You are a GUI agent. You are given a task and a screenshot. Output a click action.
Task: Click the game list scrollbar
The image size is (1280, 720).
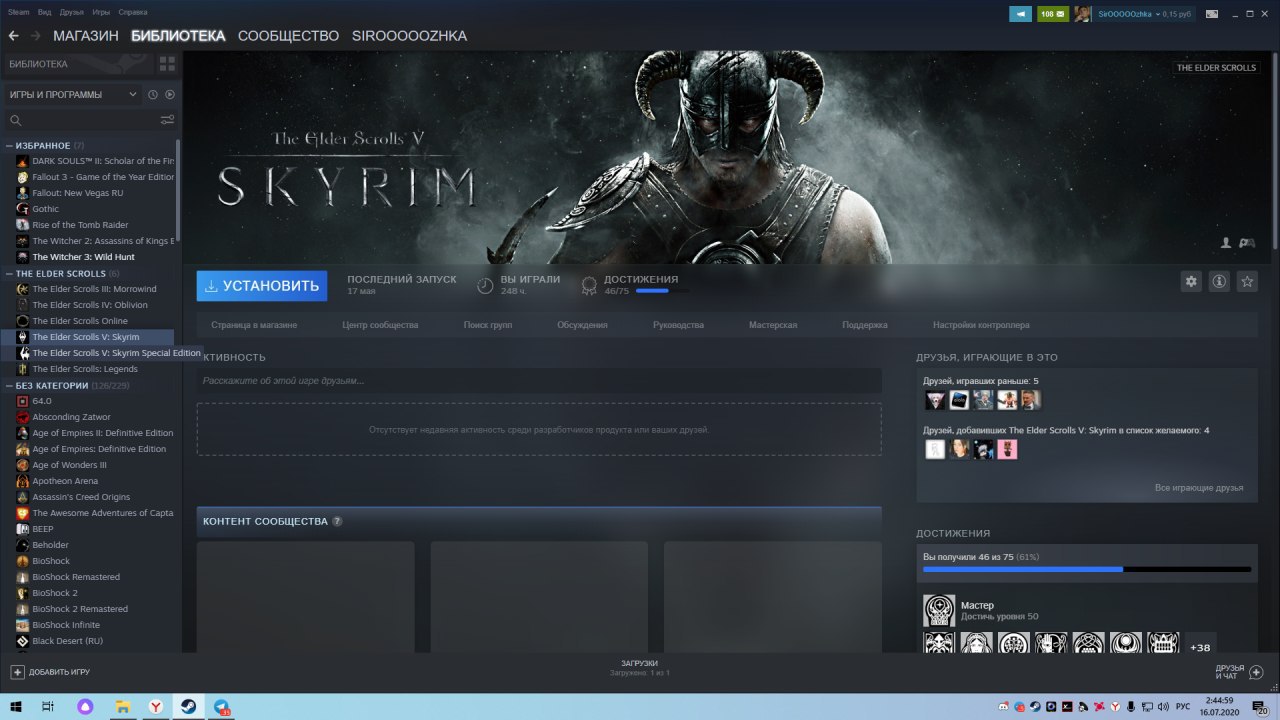[x=178, y=190]
